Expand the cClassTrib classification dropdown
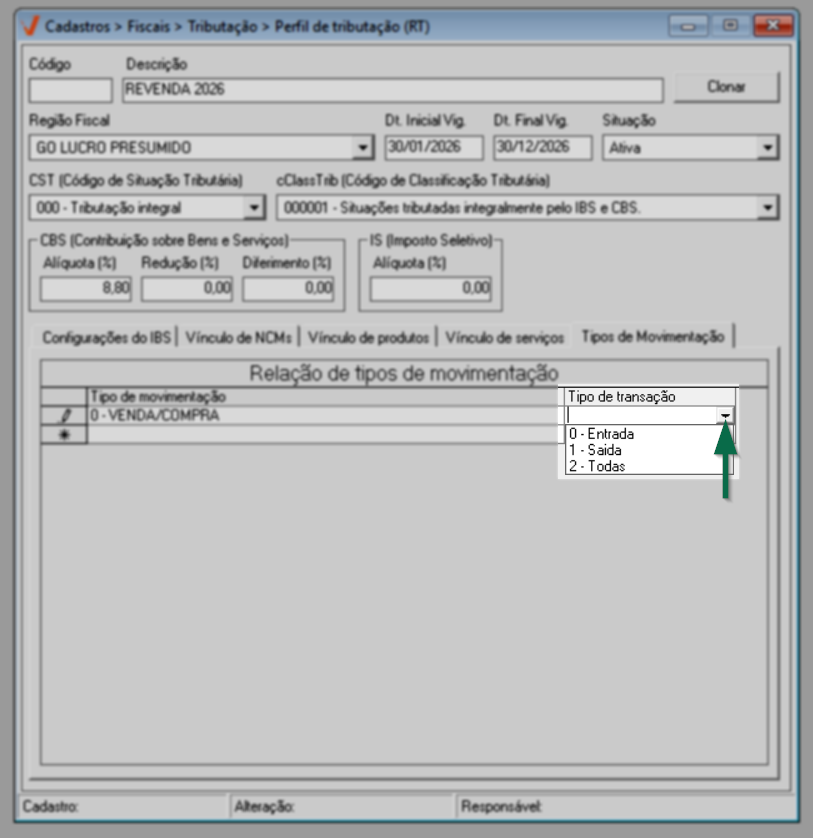Viewport: 813px width, 838px height. pyautogui.click(x=768, y=207)
